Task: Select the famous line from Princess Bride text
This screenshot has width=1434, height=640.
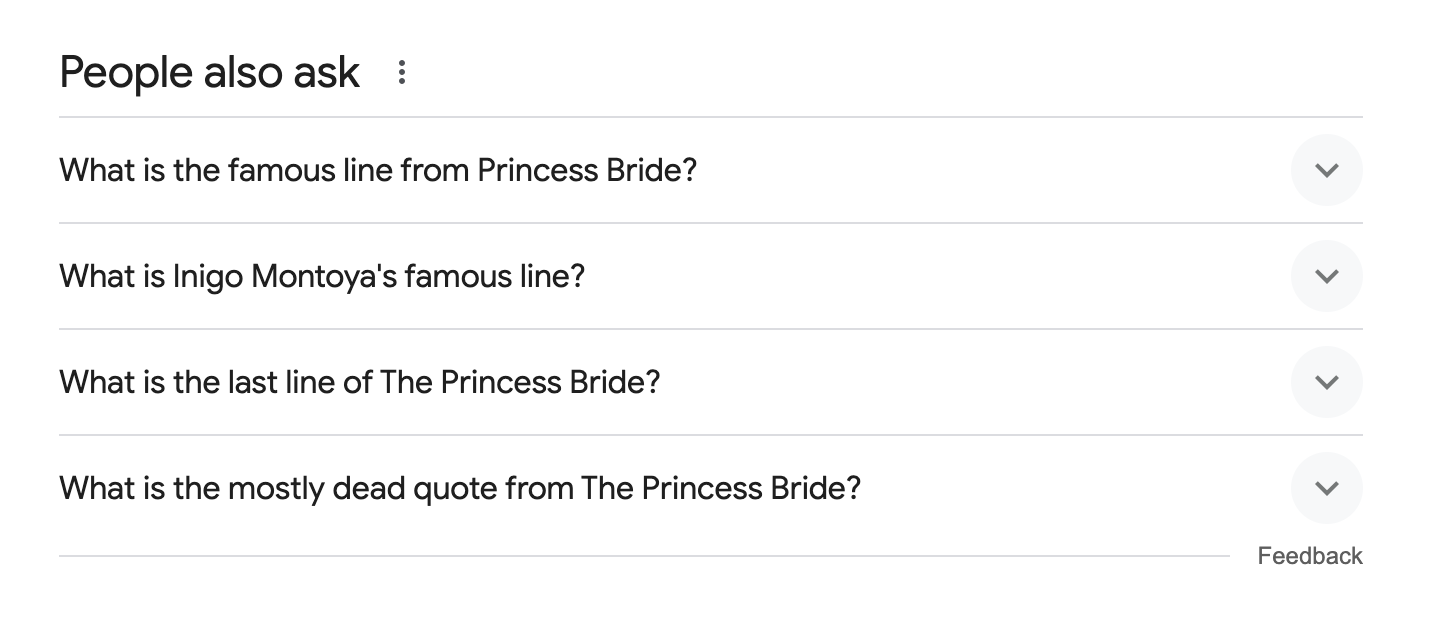Action: [377, 170]
